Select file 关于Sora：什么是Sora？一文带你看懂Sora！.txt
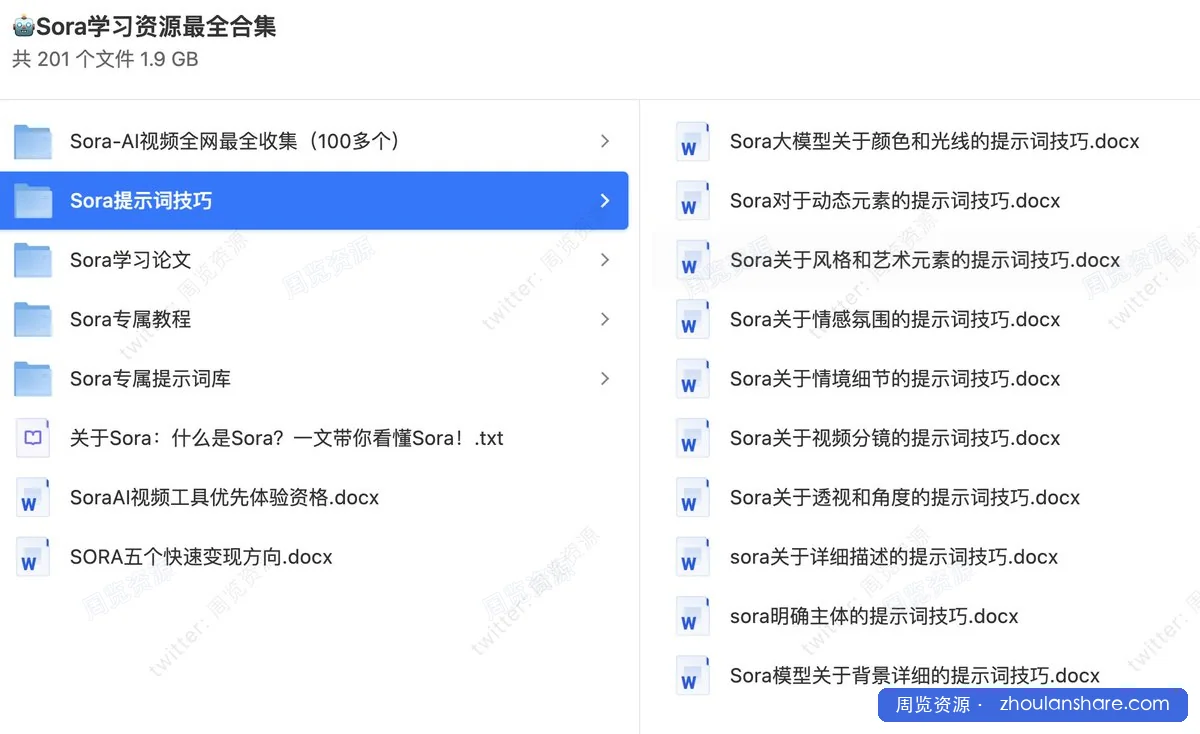This screenshot has height=734, width=1200. tap(287, 438)
